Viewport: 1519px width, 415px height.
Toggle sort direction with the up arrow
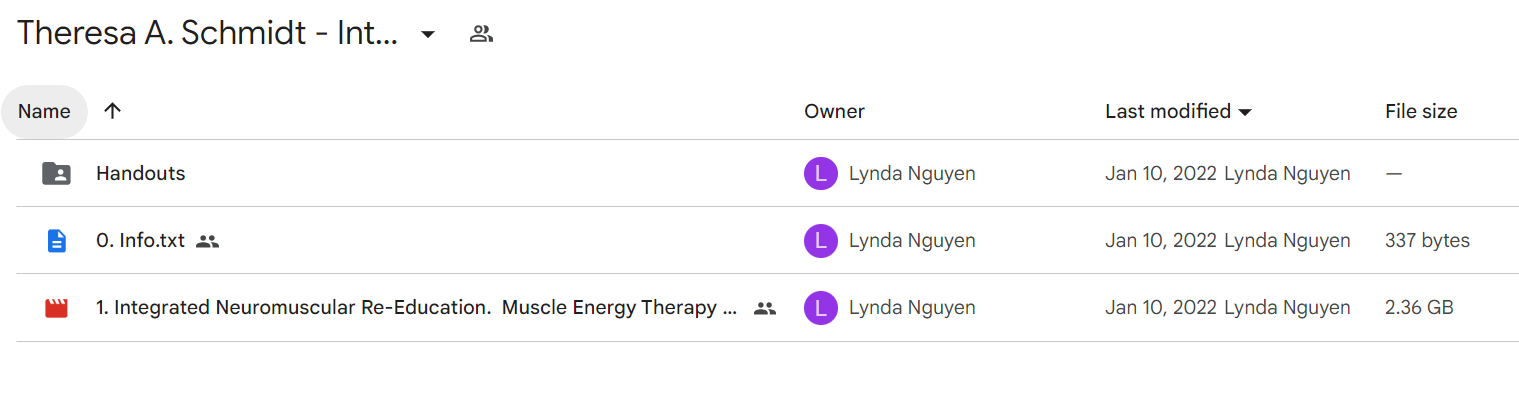[112, 111]
